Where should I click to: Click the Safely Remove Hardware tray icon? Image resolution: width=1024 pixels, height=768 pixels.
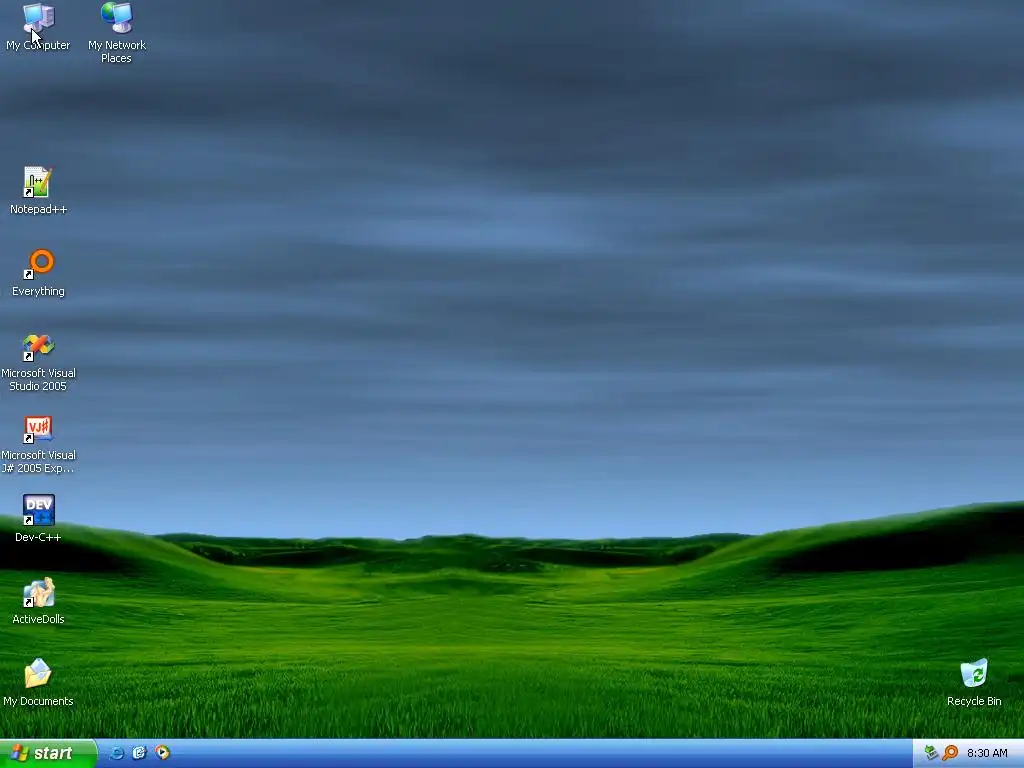click(932, 753)
